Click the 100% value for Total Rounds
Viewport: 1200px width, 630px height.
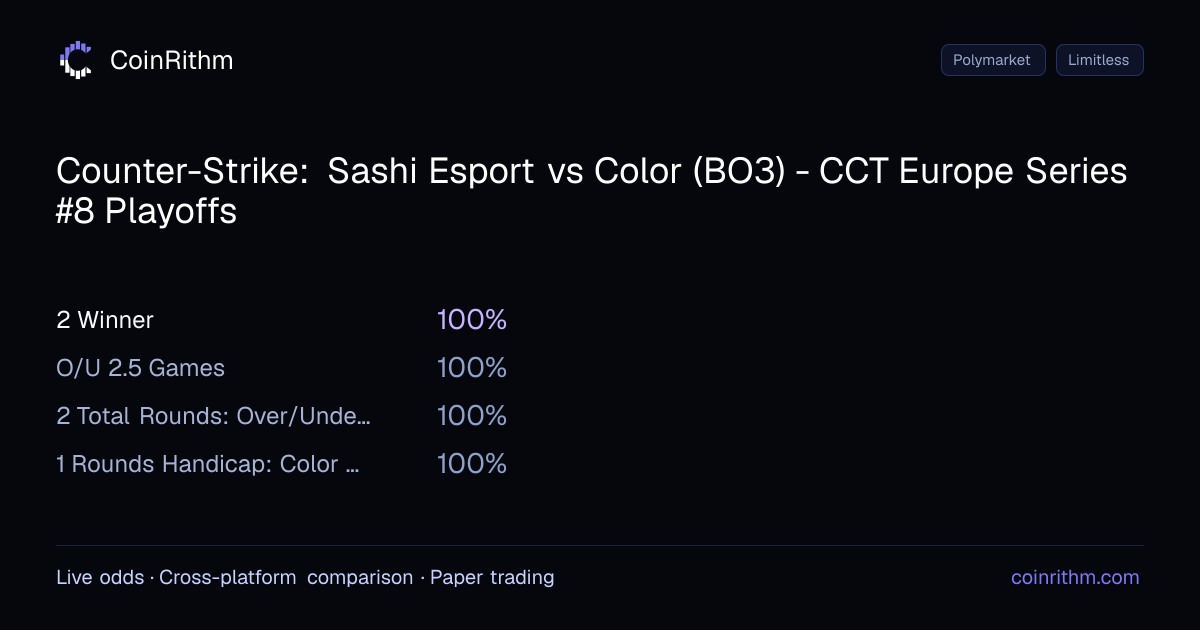pyautogui.click(x=472, y=416)
